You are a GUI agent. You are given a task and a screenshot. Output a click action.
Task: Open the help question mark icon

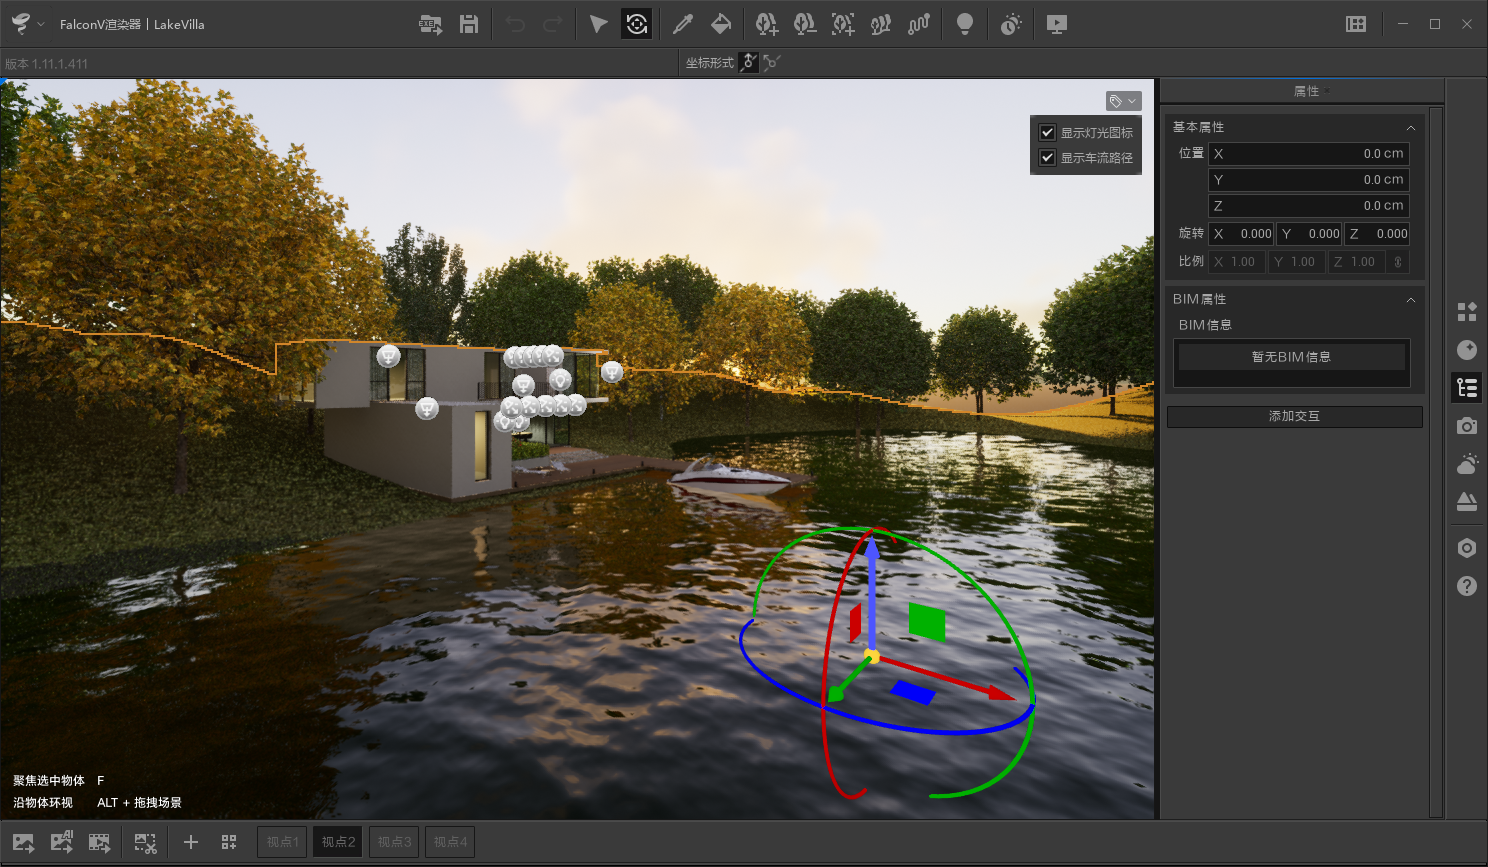(x=1467, y=586)
